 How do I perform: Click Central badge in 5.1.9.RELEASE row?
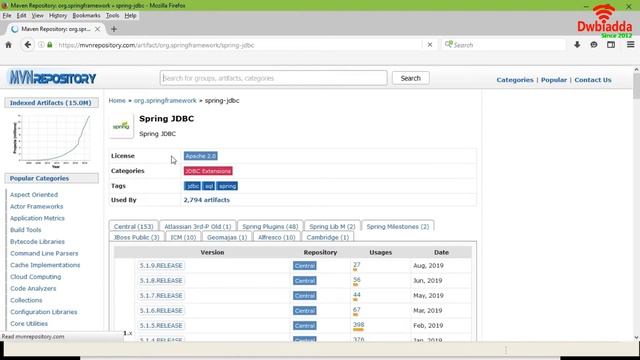pyautogui.click(x=304, y=266)
